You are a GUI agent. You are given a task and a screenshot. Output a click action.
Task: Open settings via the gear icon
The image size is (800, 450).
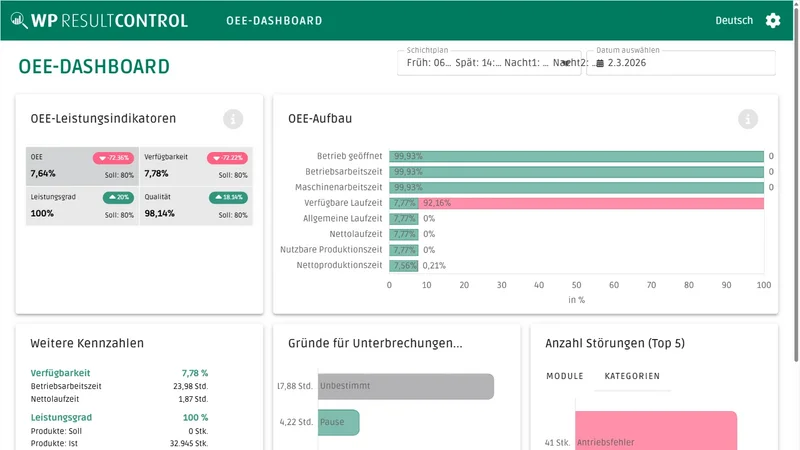(x=772, y=20)
